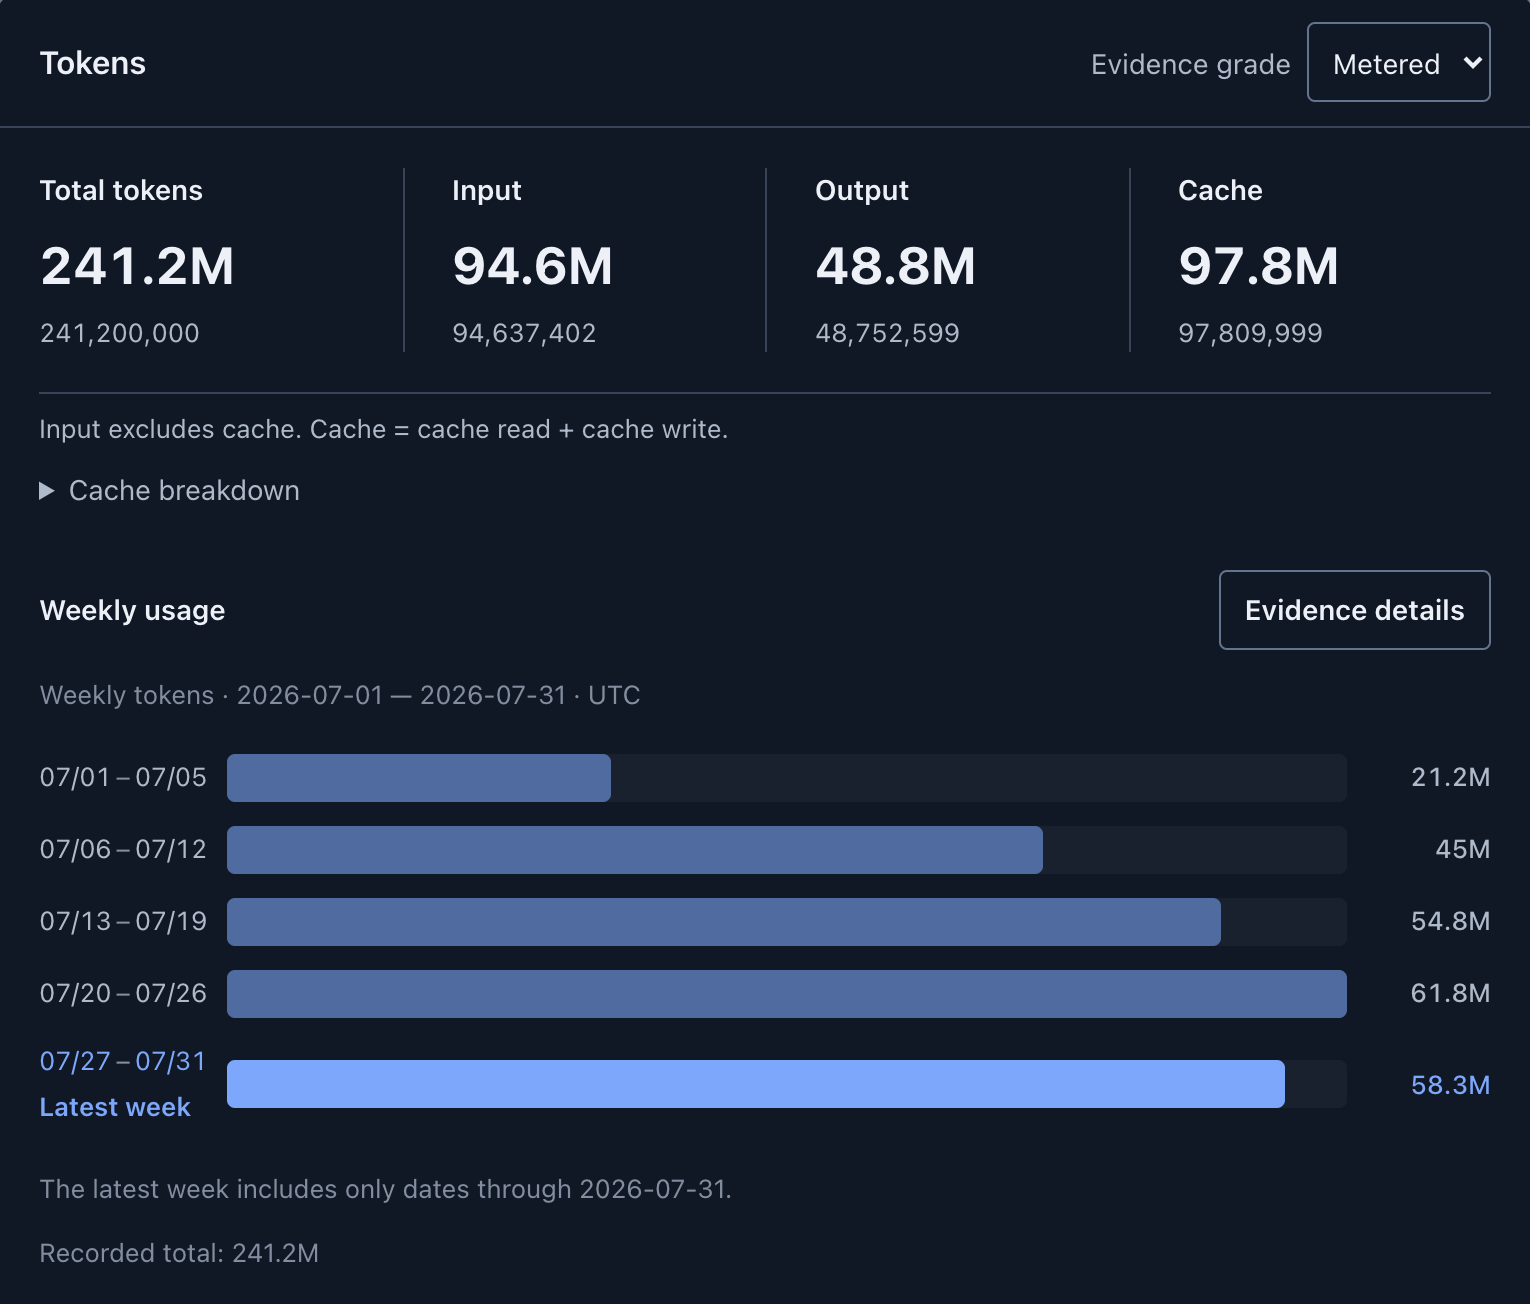Click the 07/06 – 07/12 date label
The height and width of the screenshot is (1304, 1530).
coord(123,849)
